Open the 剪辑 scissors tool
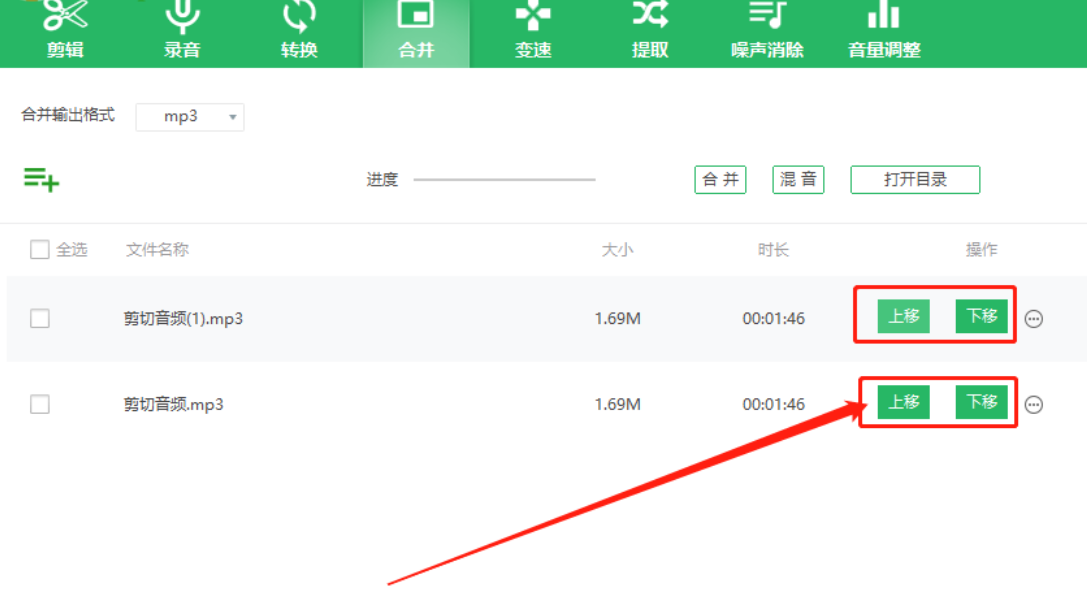 coord(65,30)
